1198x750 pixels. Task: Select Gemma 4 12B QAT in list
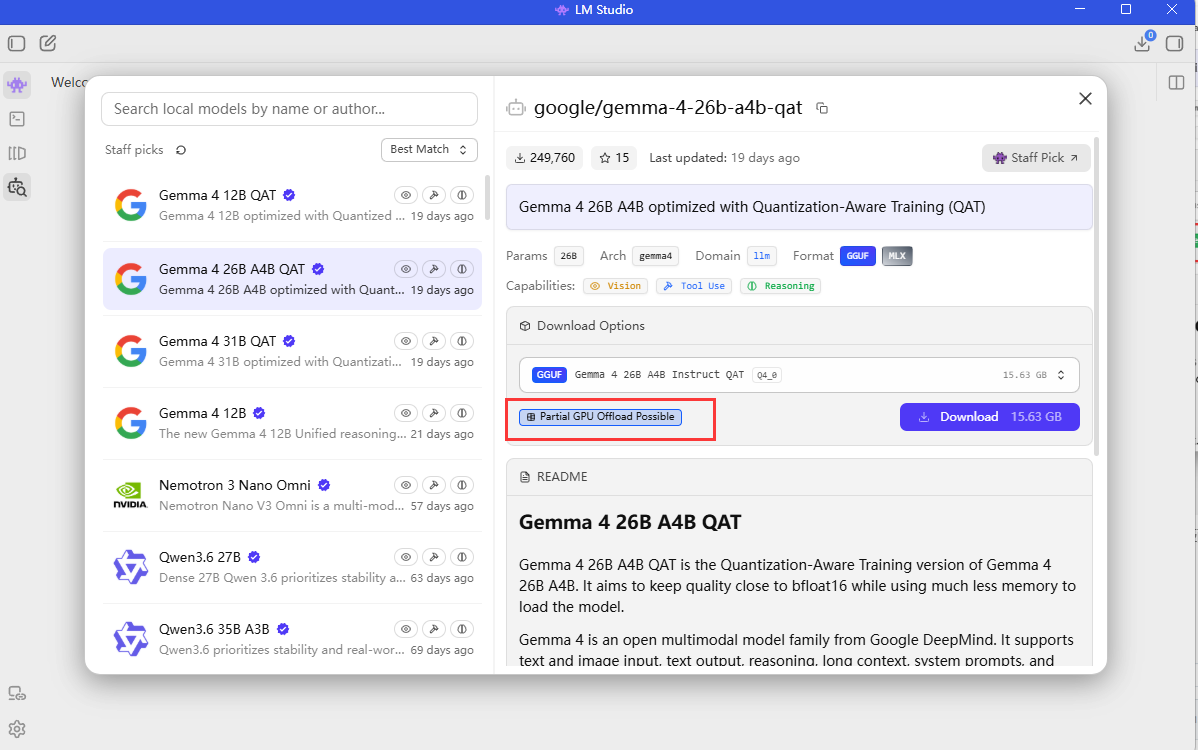293,205
